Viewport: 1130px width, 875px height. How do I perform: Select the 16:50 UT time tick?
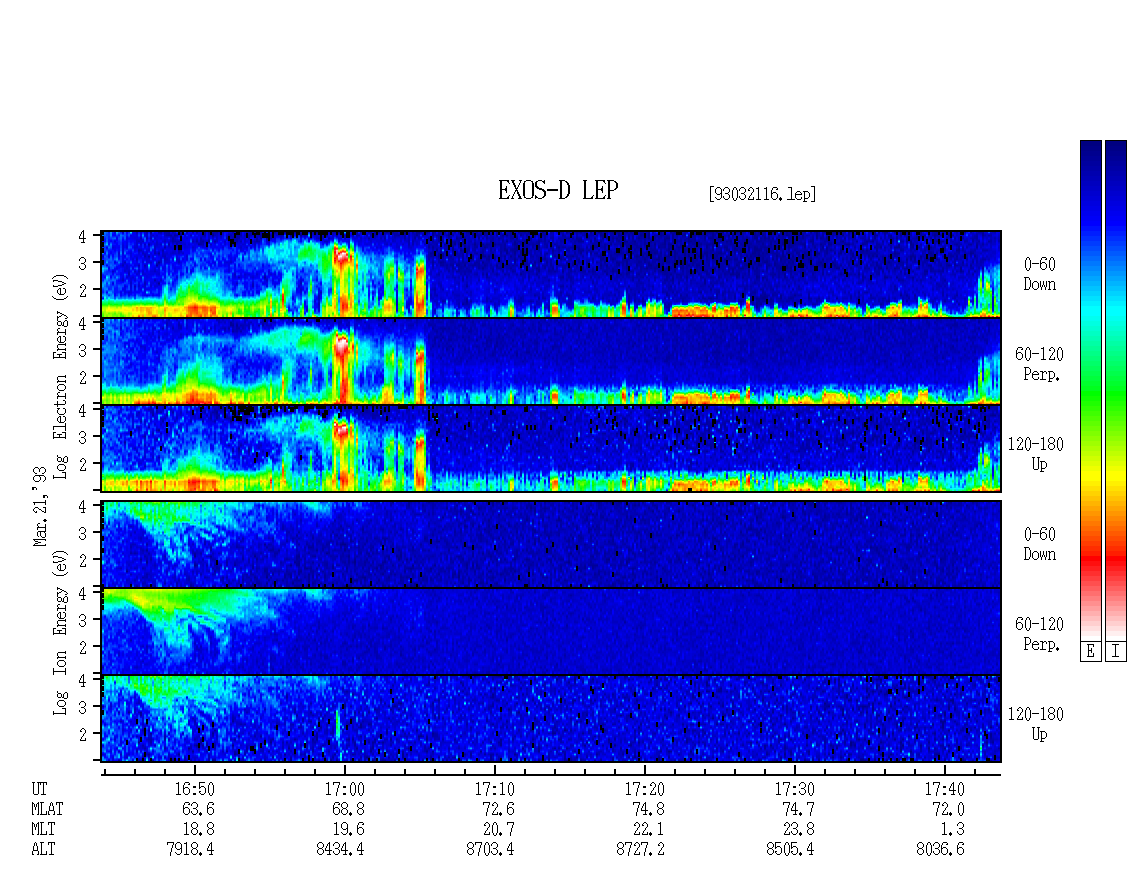pos(195,789)
